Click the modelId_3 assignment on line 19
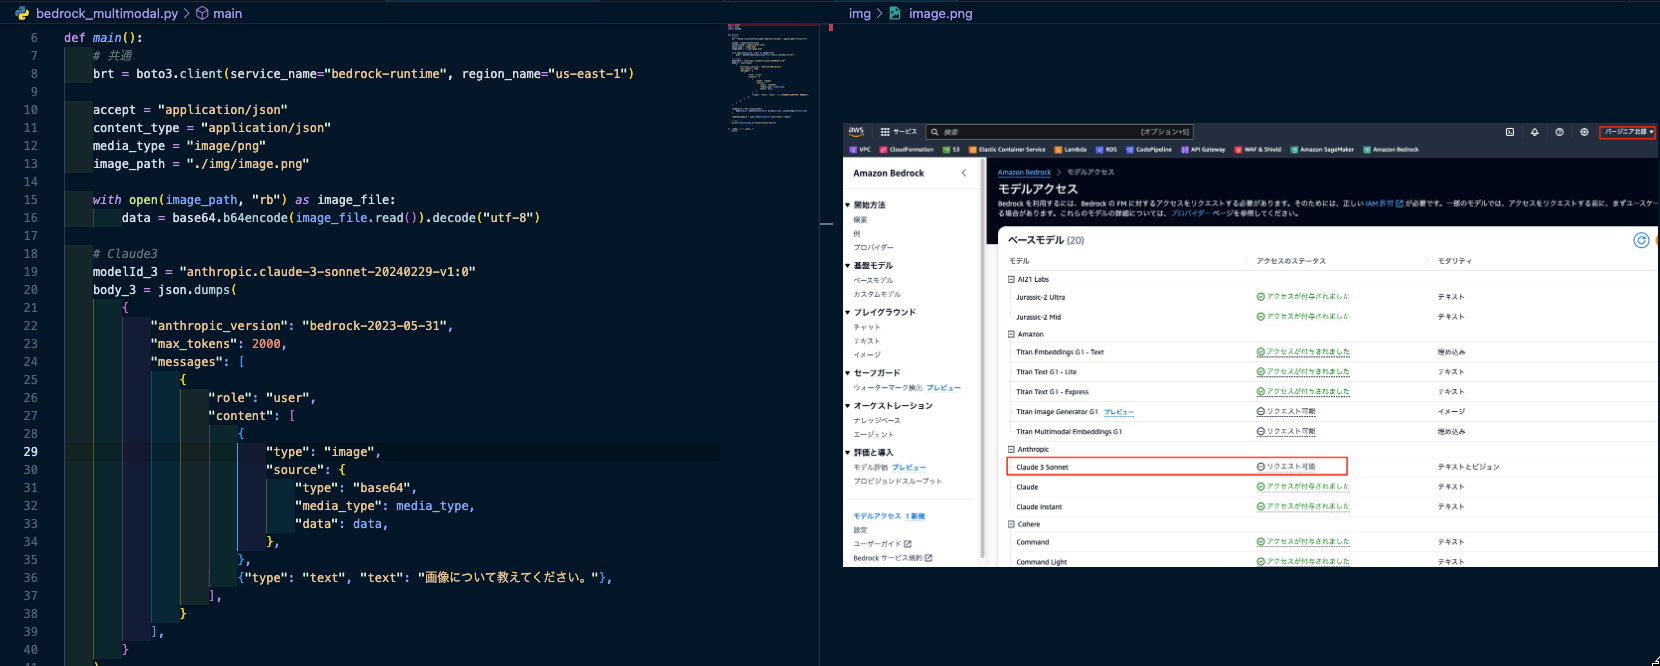The image size is (1660, 666). pos(284,272)
